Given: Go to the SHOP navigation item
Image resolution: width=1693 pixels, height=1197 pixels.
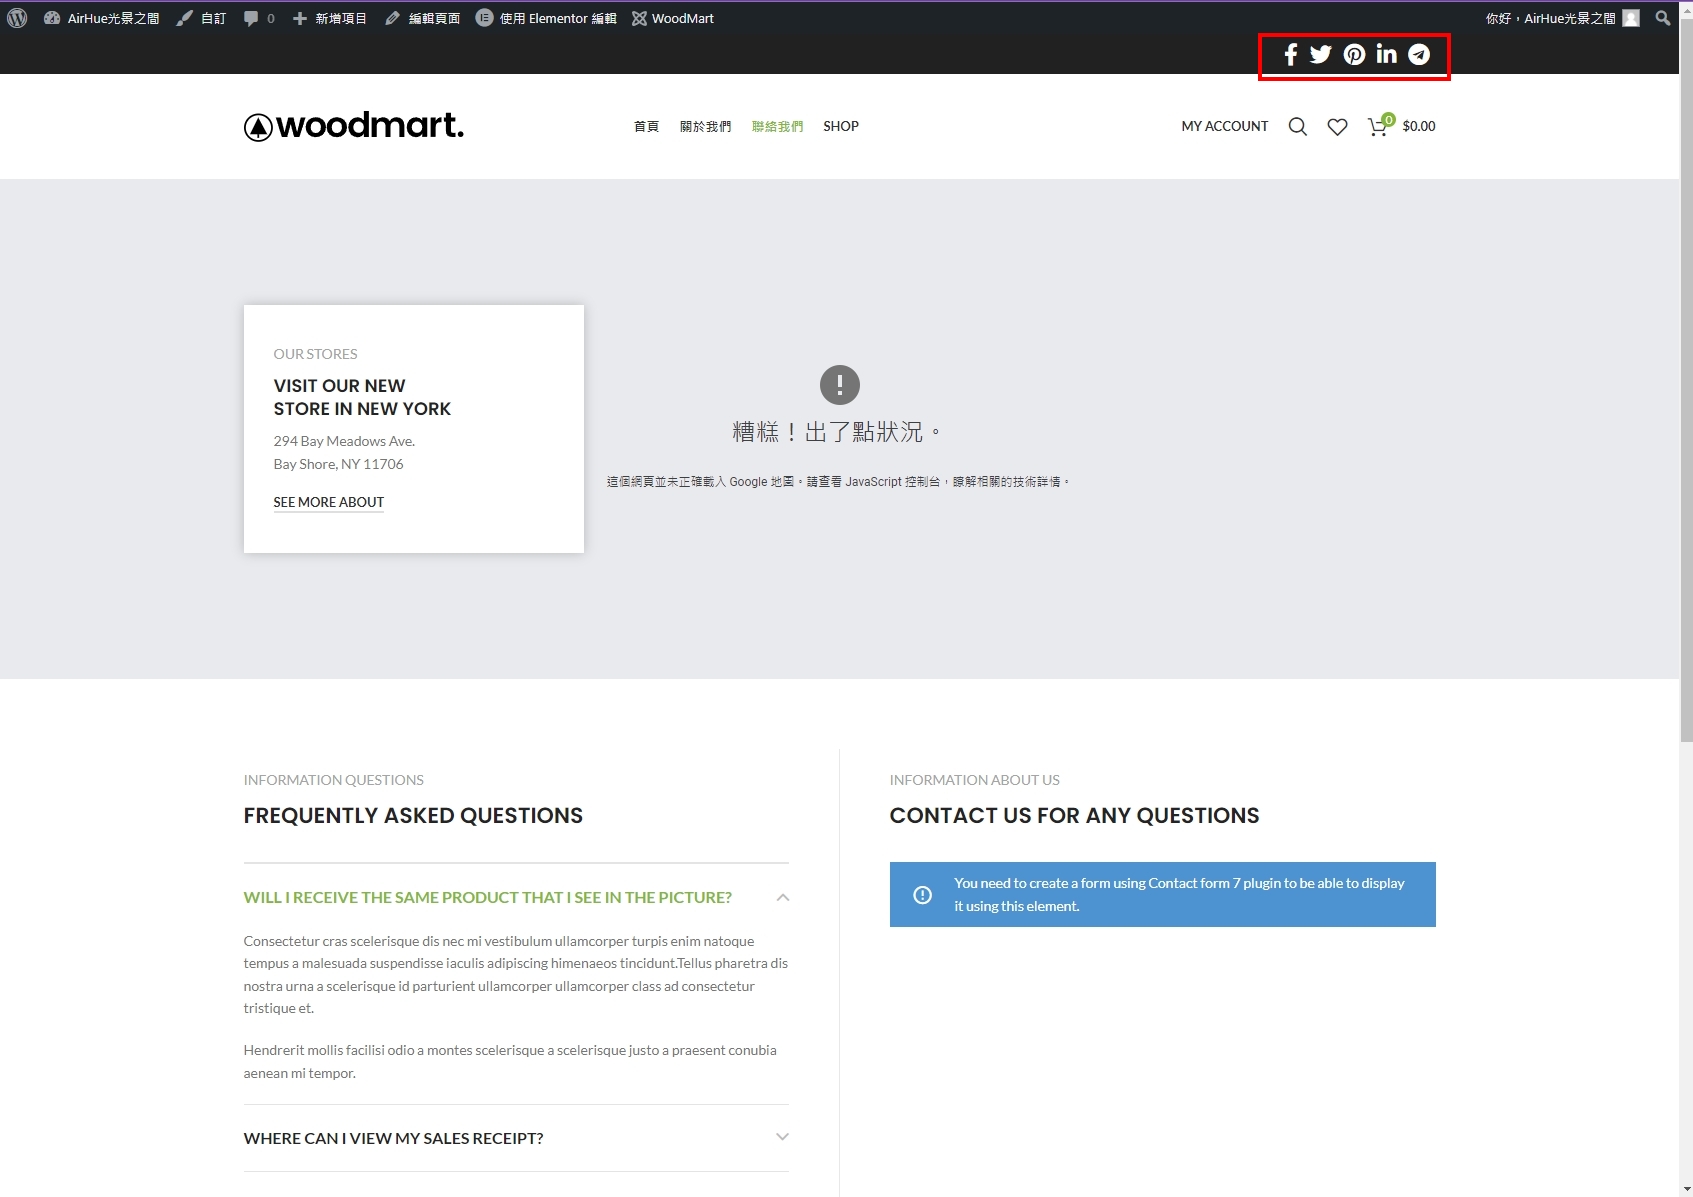Looking at the screenshot, I should [841, 126].
